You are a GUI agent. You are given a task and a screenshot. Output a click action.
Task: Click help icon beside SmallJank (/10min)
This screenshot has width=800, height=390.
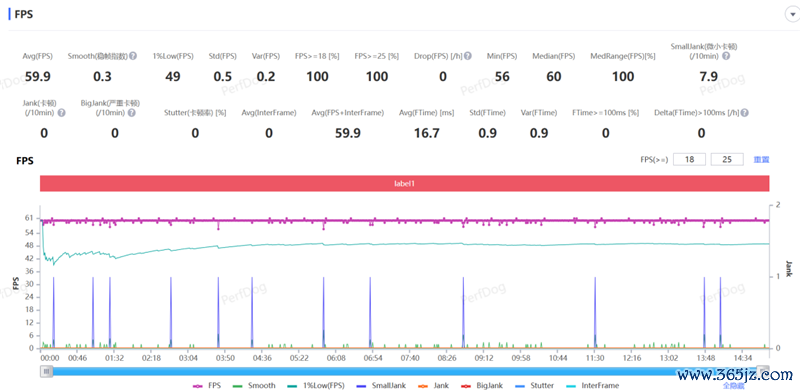click(x=726, y=56)
